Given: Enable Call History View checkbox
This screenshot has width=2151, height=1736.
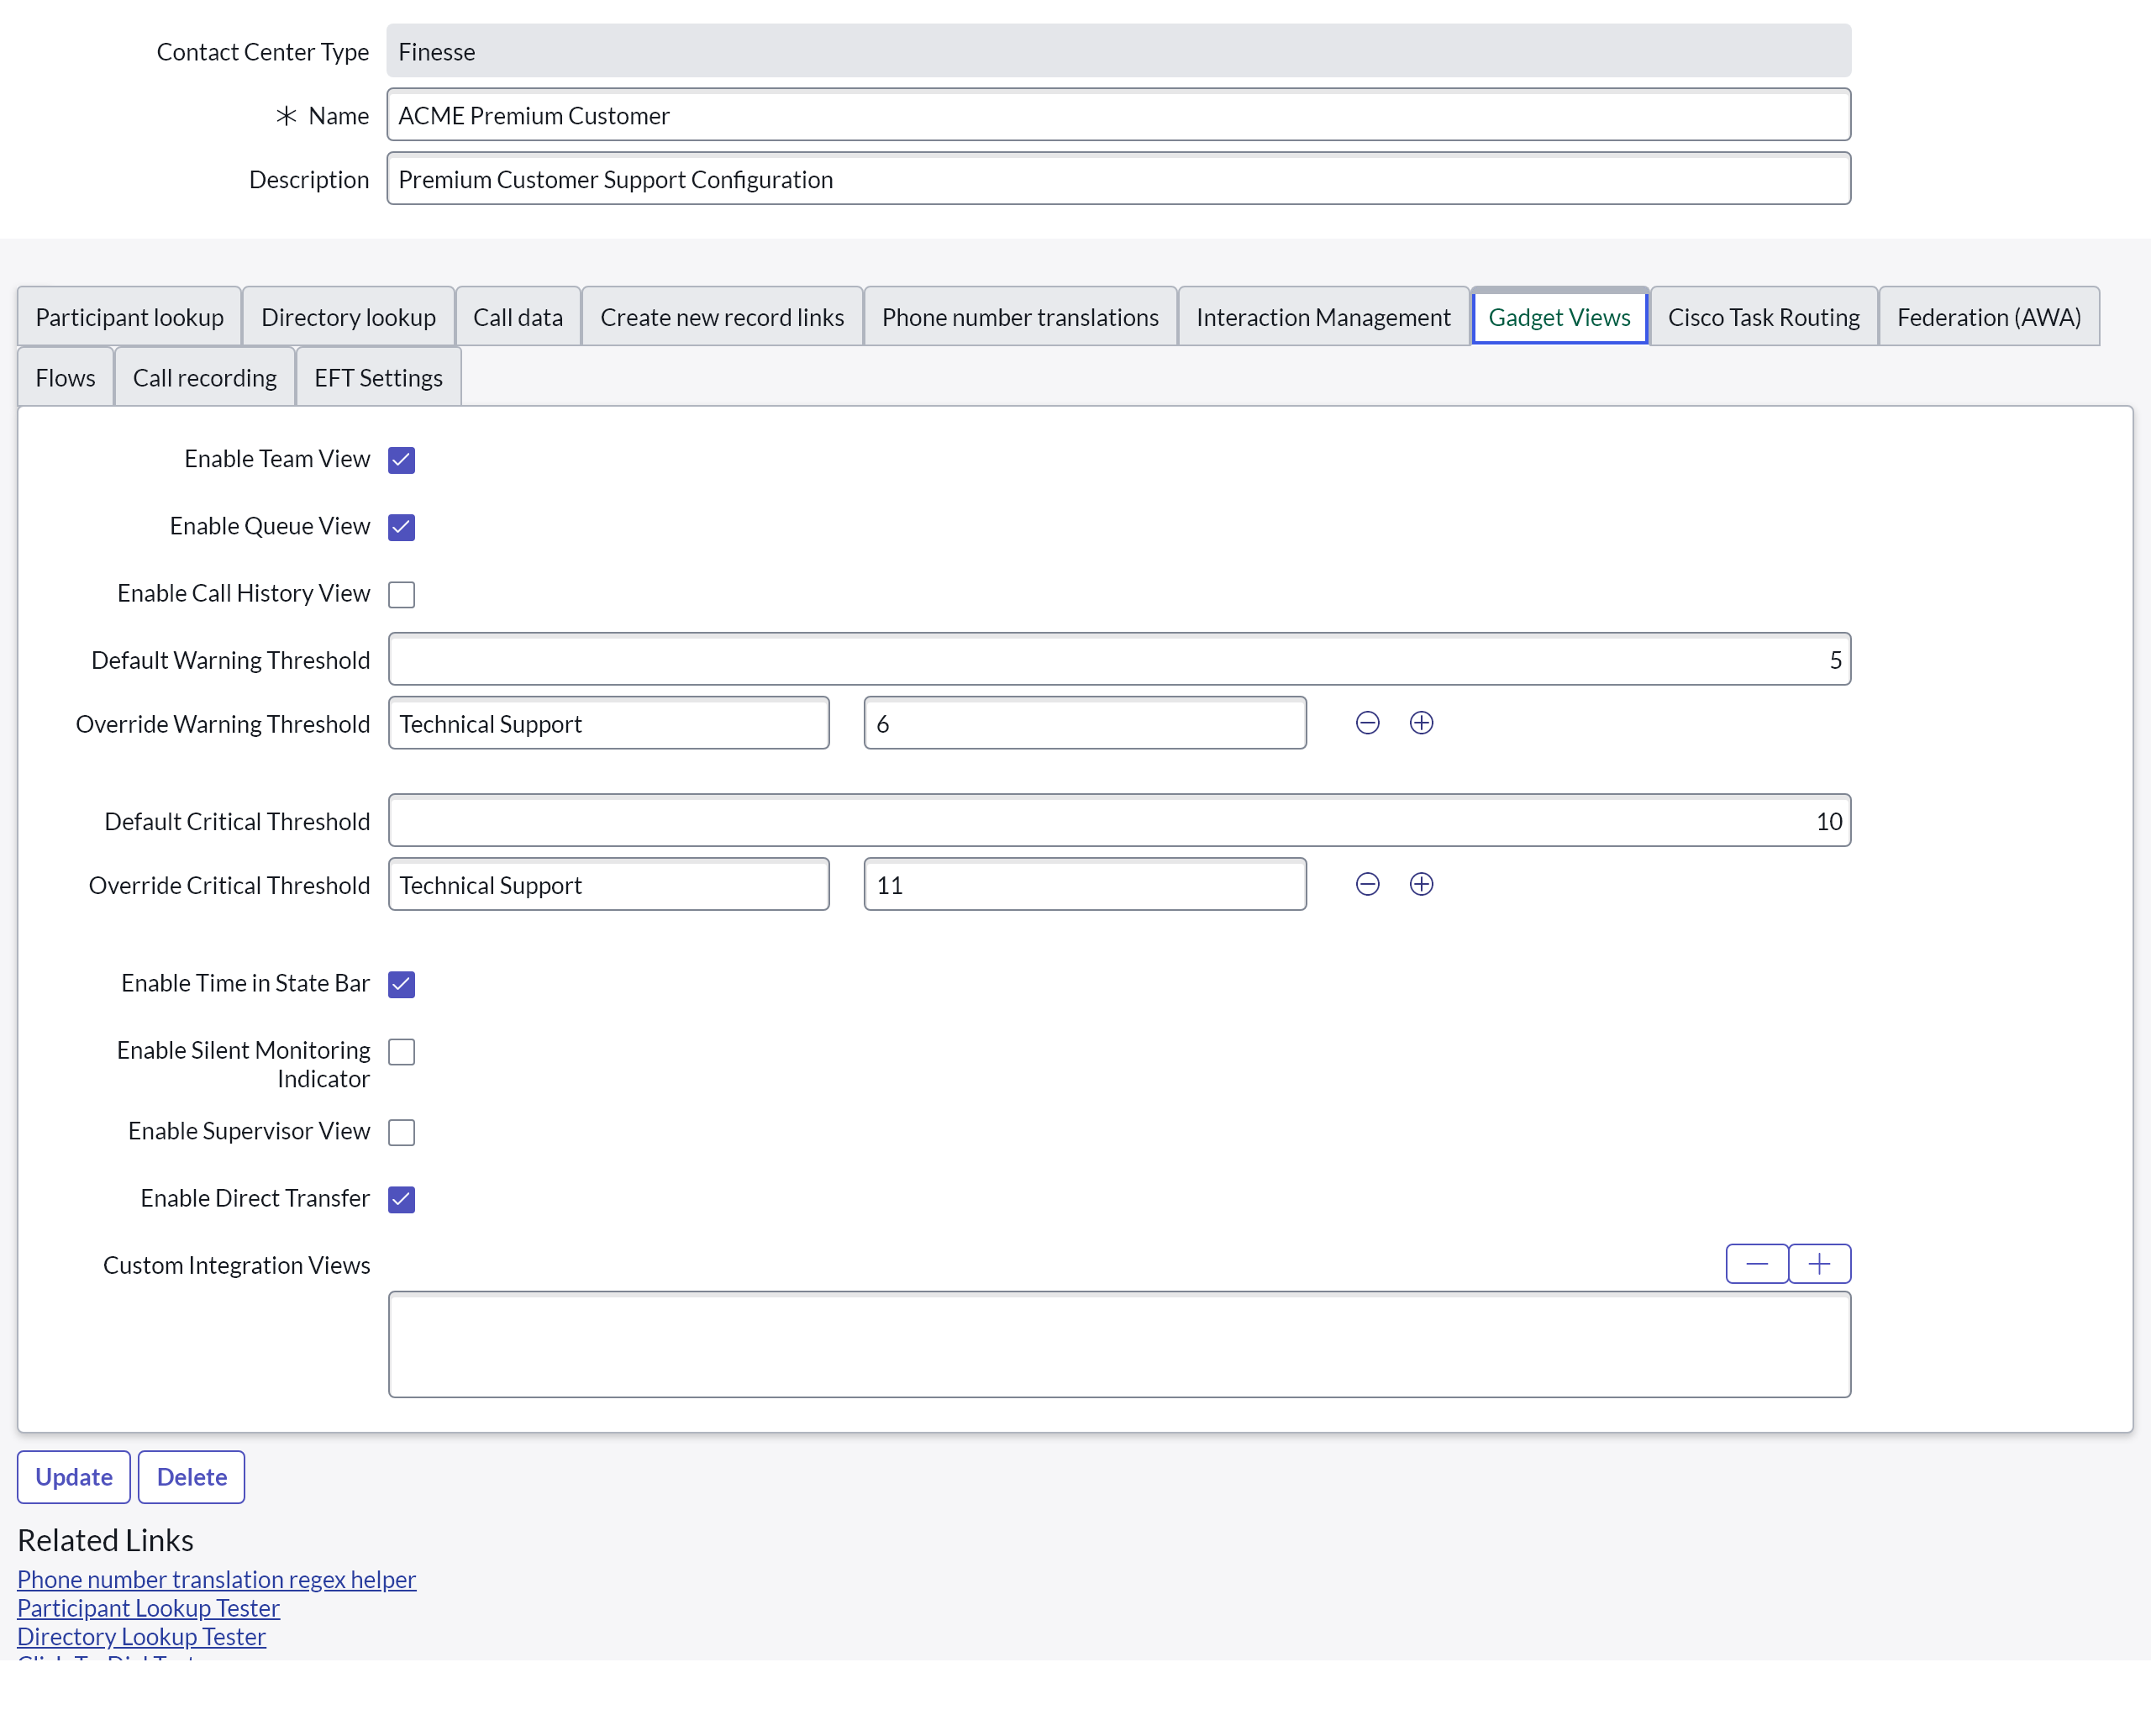Looking at the screenshot, I should [401, 594].
